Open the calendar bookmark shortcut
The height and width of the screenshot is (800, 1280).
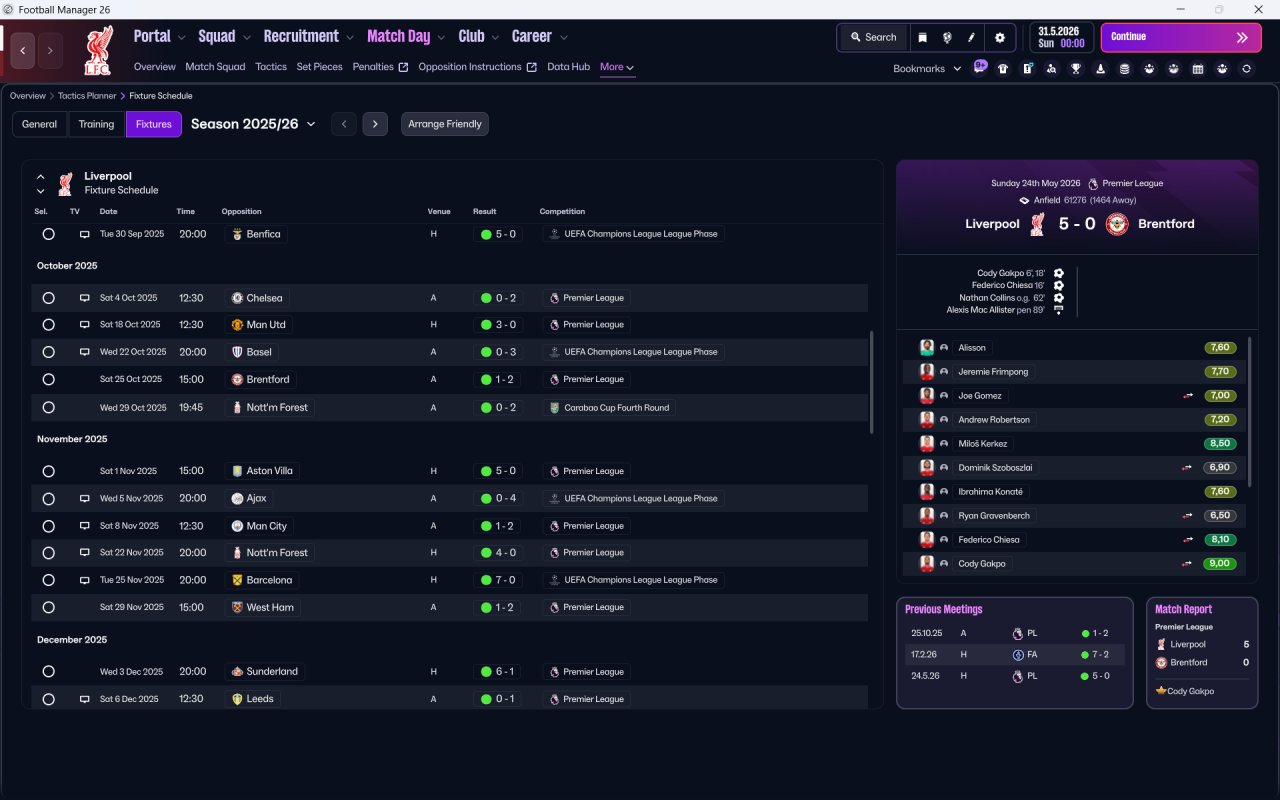pyautogui.click(x=1198, y=69)
